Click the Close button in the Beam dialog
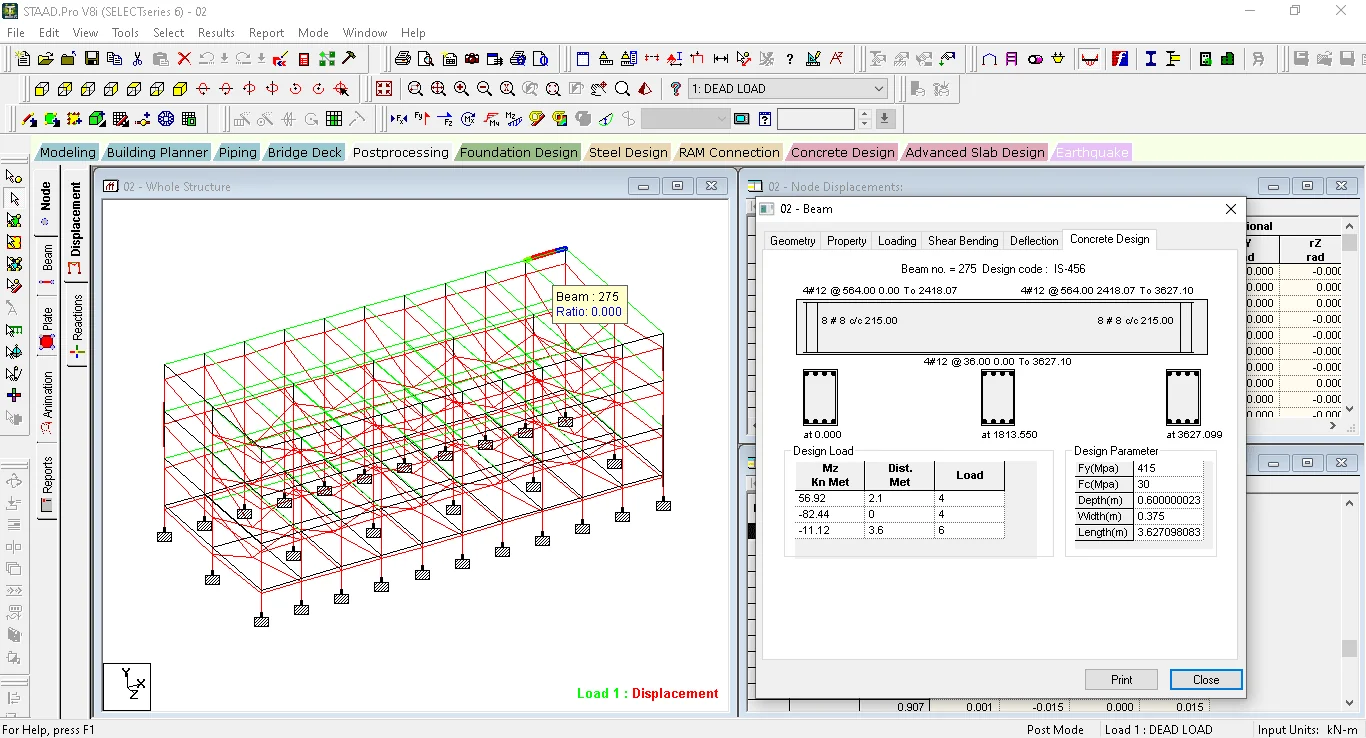This screenshot has height=738, width=1366. point(1206,680)
